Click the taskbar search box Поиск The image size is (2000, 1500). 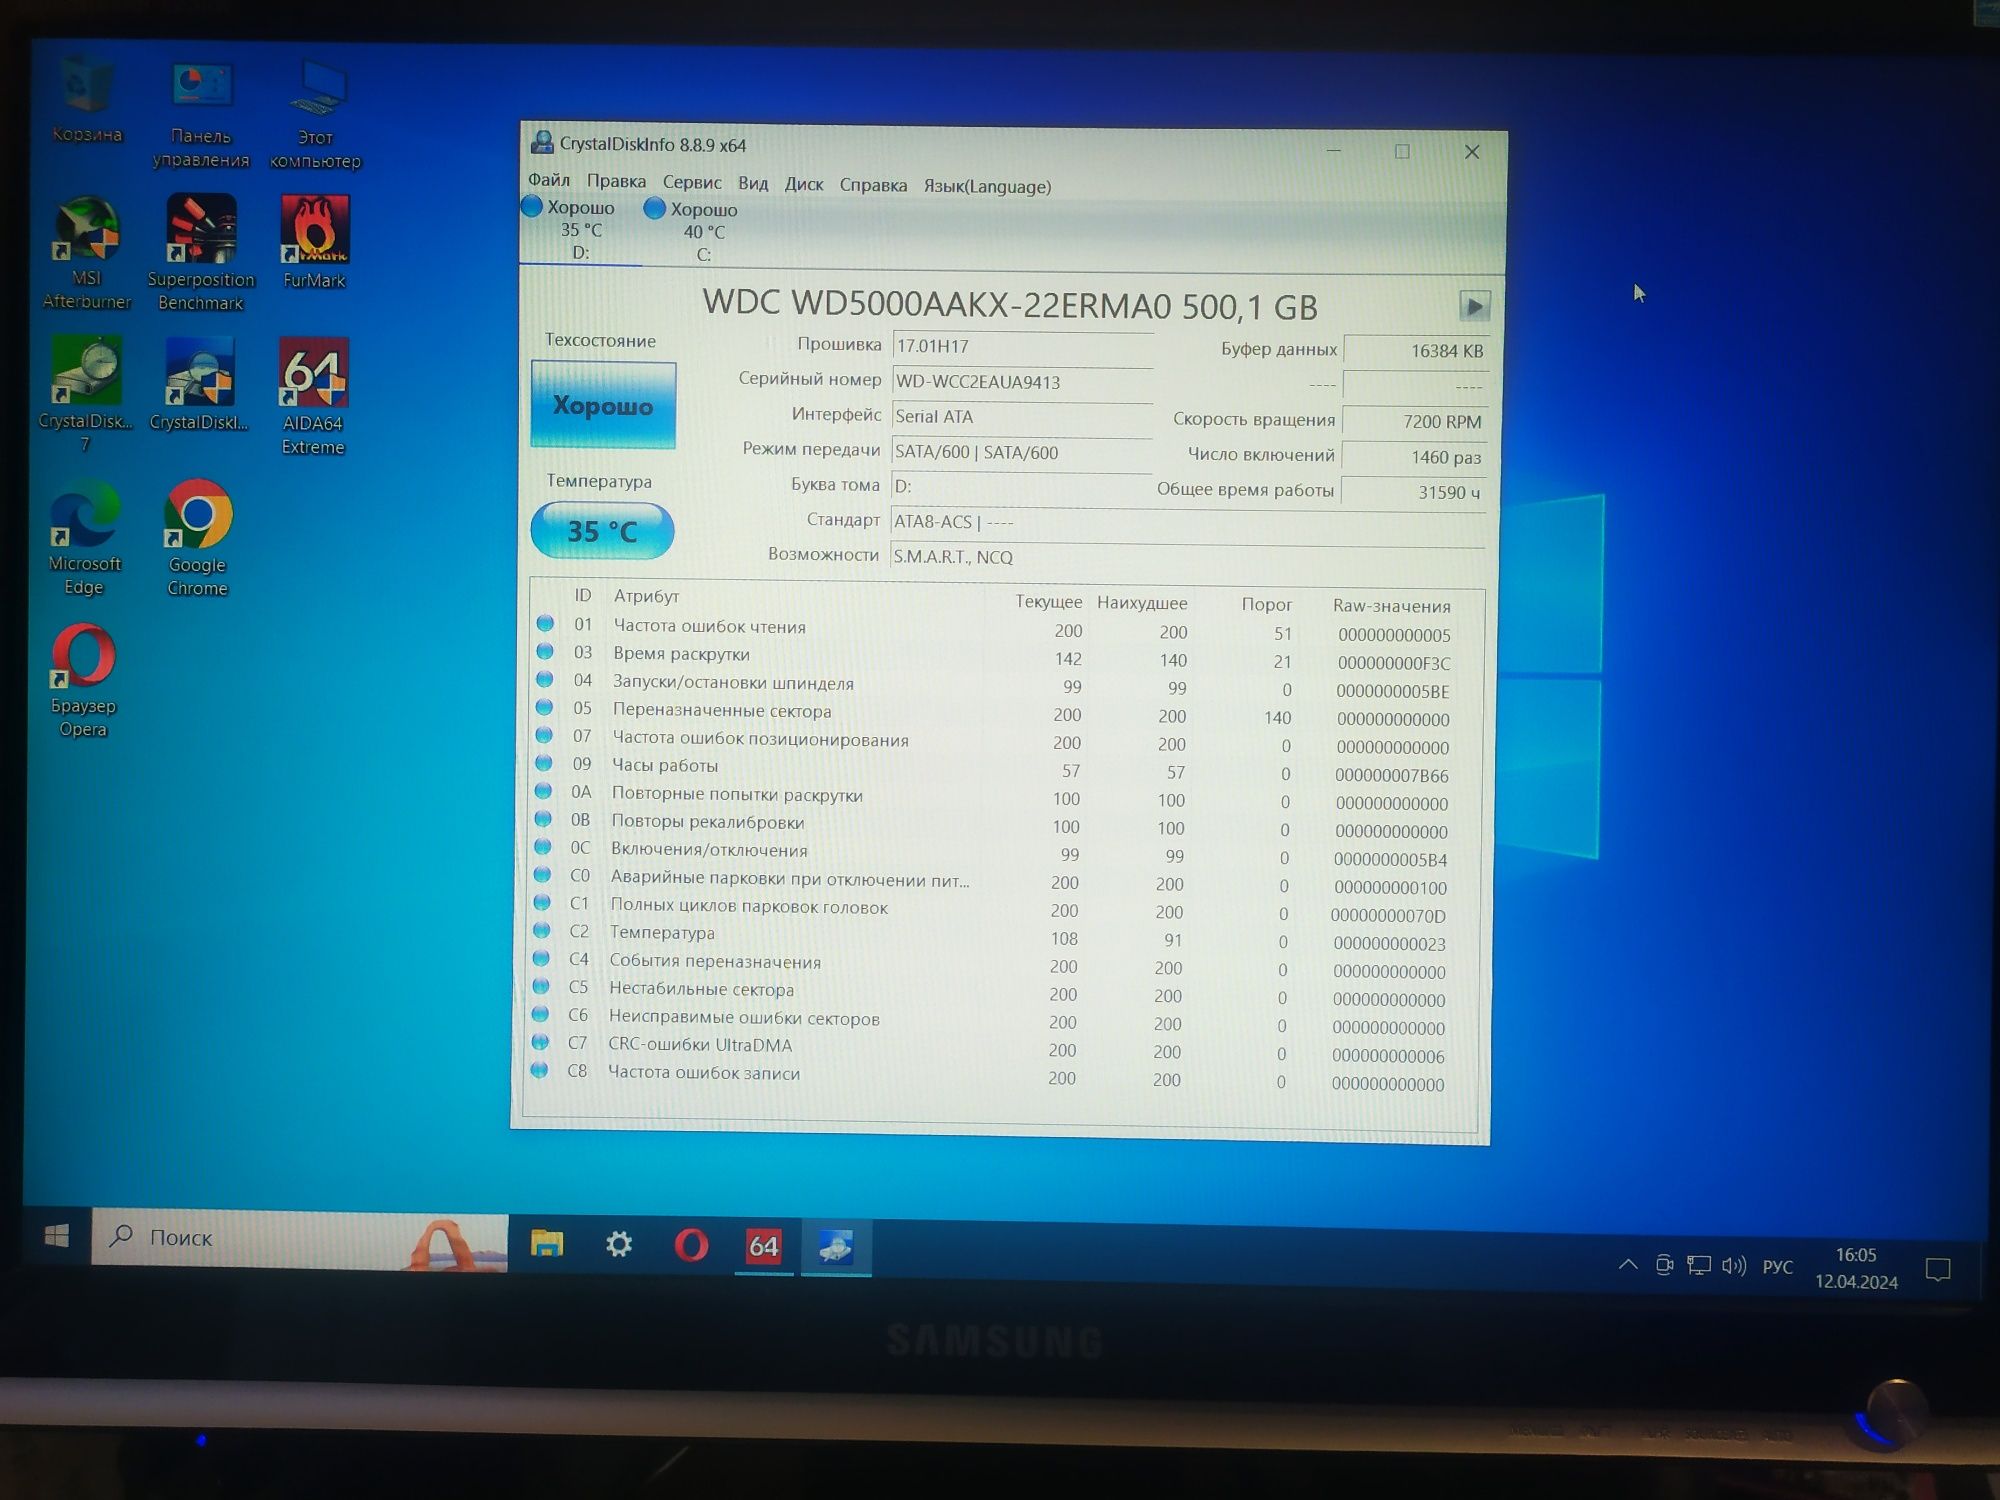[x=300, y=1239]
